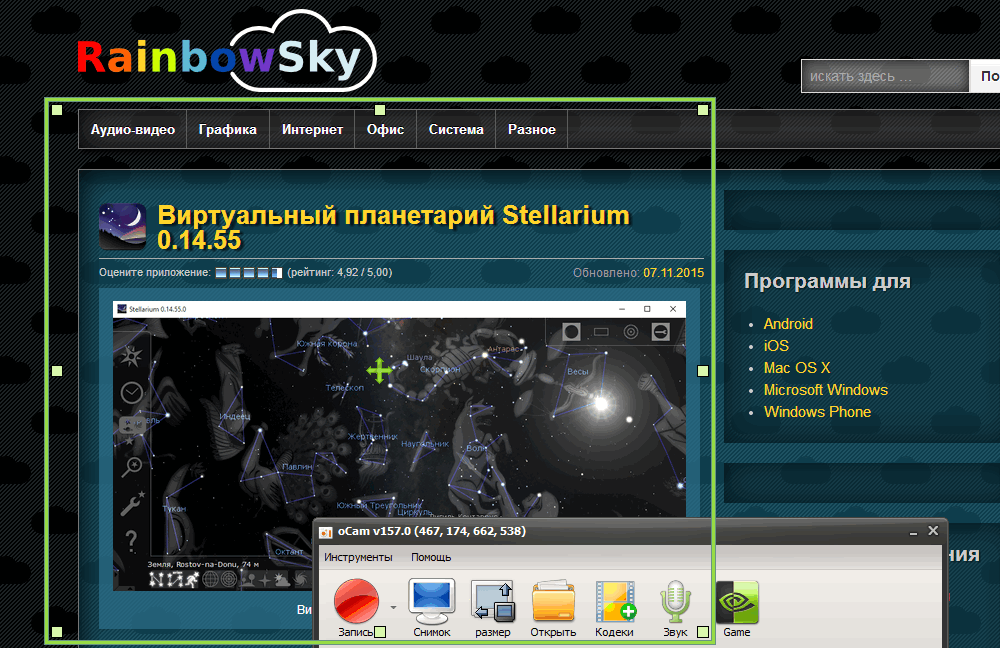This screenshot has height=648, width=1000.
Task: Open the dropdown arrow next to Запись
Action: (x=393, y=607)
